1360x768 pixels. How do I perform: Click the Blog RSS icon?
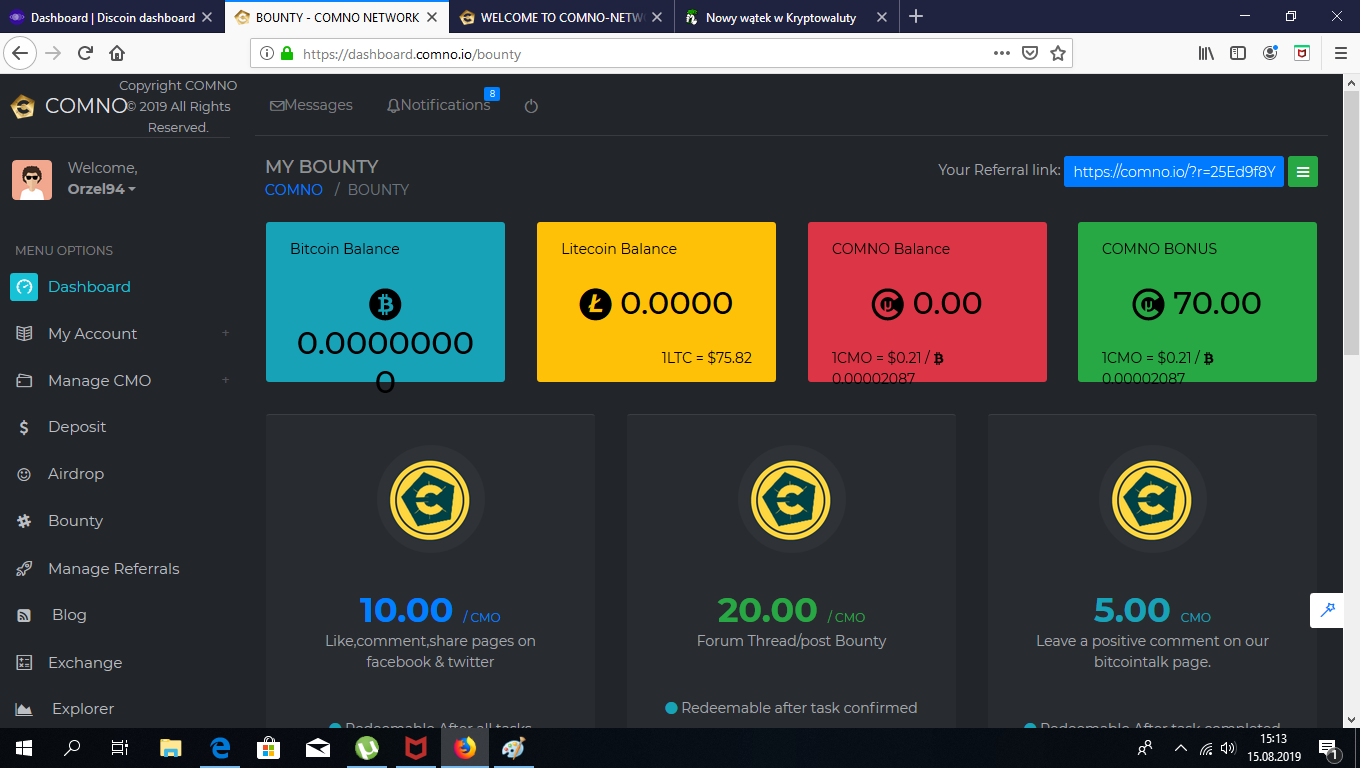(x=24, y=616)
